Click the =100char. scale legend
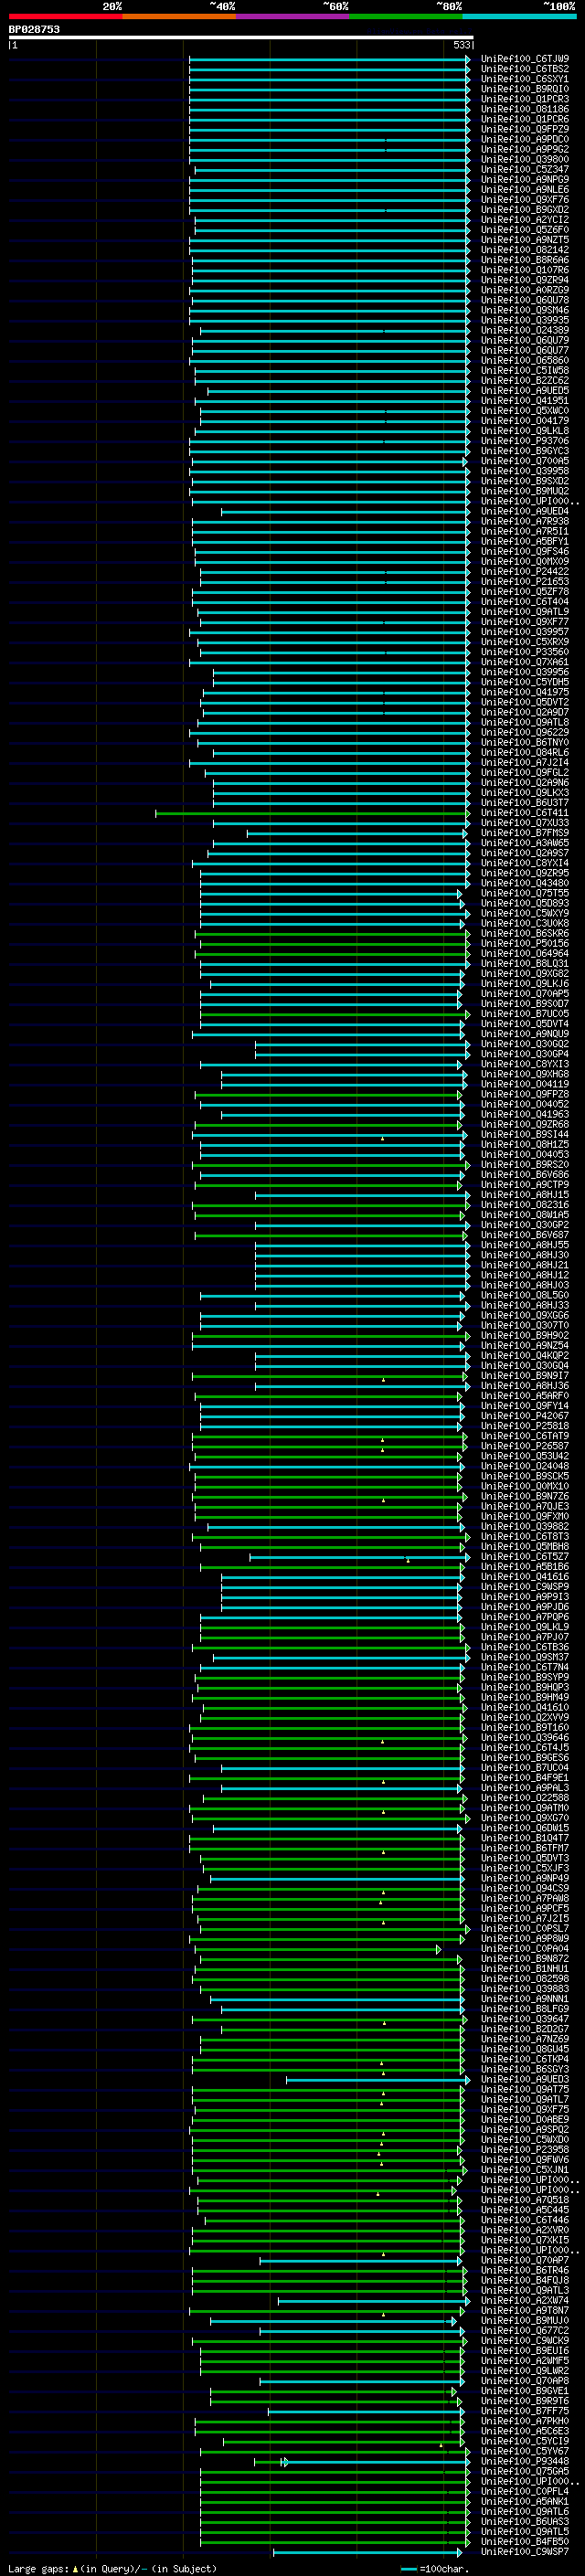This screenshot has width=585, height=2576. tap(434, 2568)
